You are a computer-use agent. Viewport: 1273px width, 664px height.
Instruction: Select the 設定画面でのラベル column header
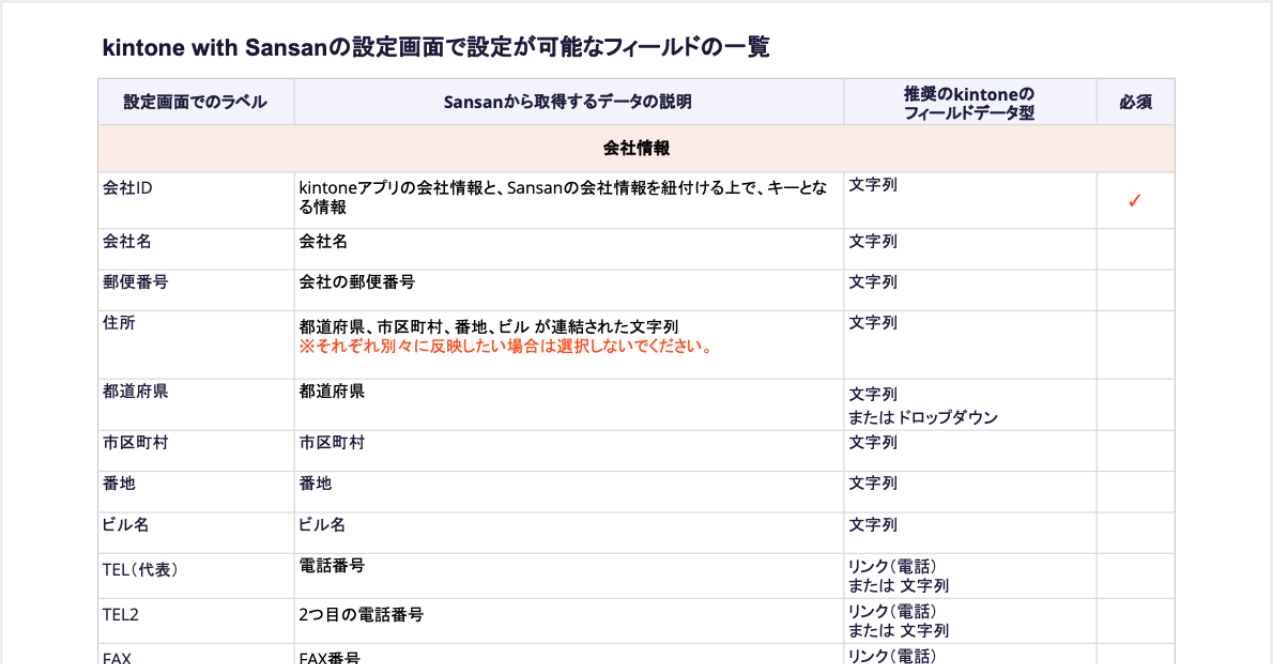tap(195, 102)
